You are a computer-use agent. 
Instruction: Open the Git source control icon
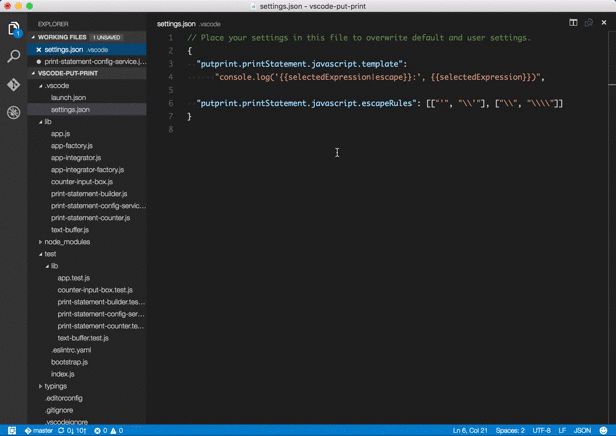[14, 84]
